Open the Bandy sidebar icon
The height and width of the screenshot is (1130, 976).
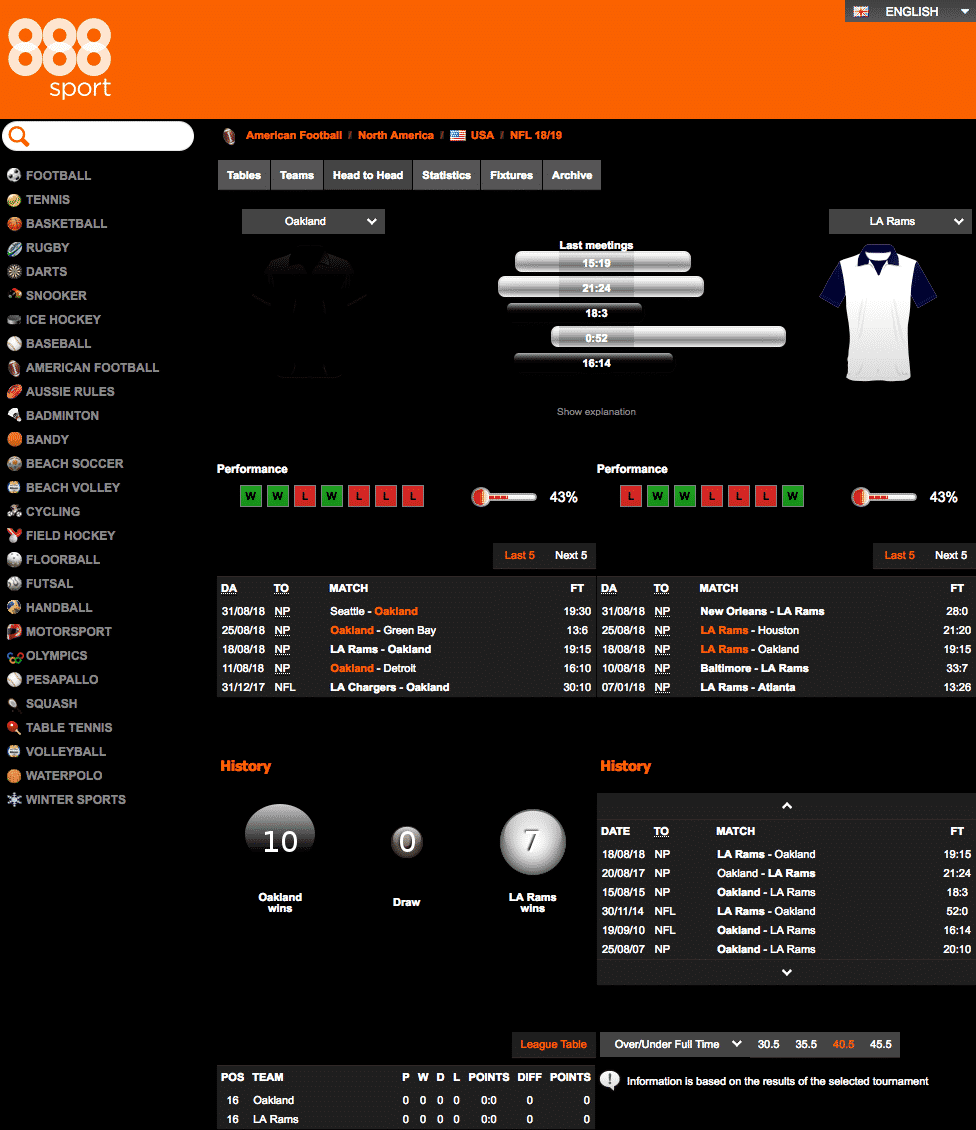[14, 440]
